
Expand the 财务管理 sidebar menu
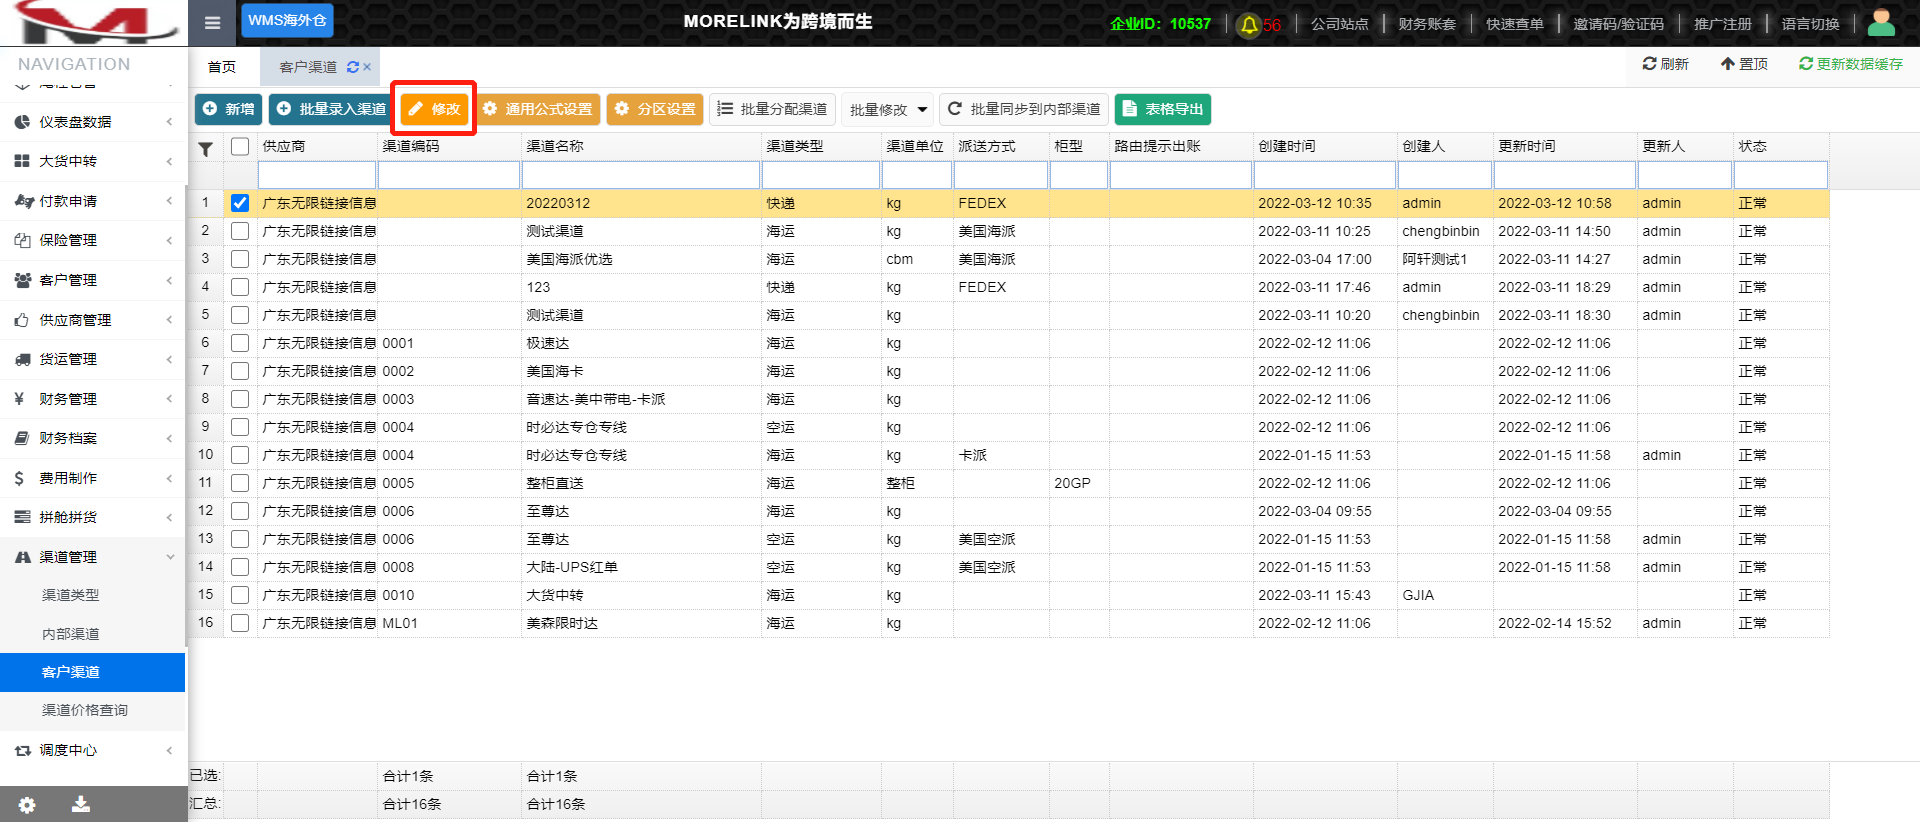point(92,399)
